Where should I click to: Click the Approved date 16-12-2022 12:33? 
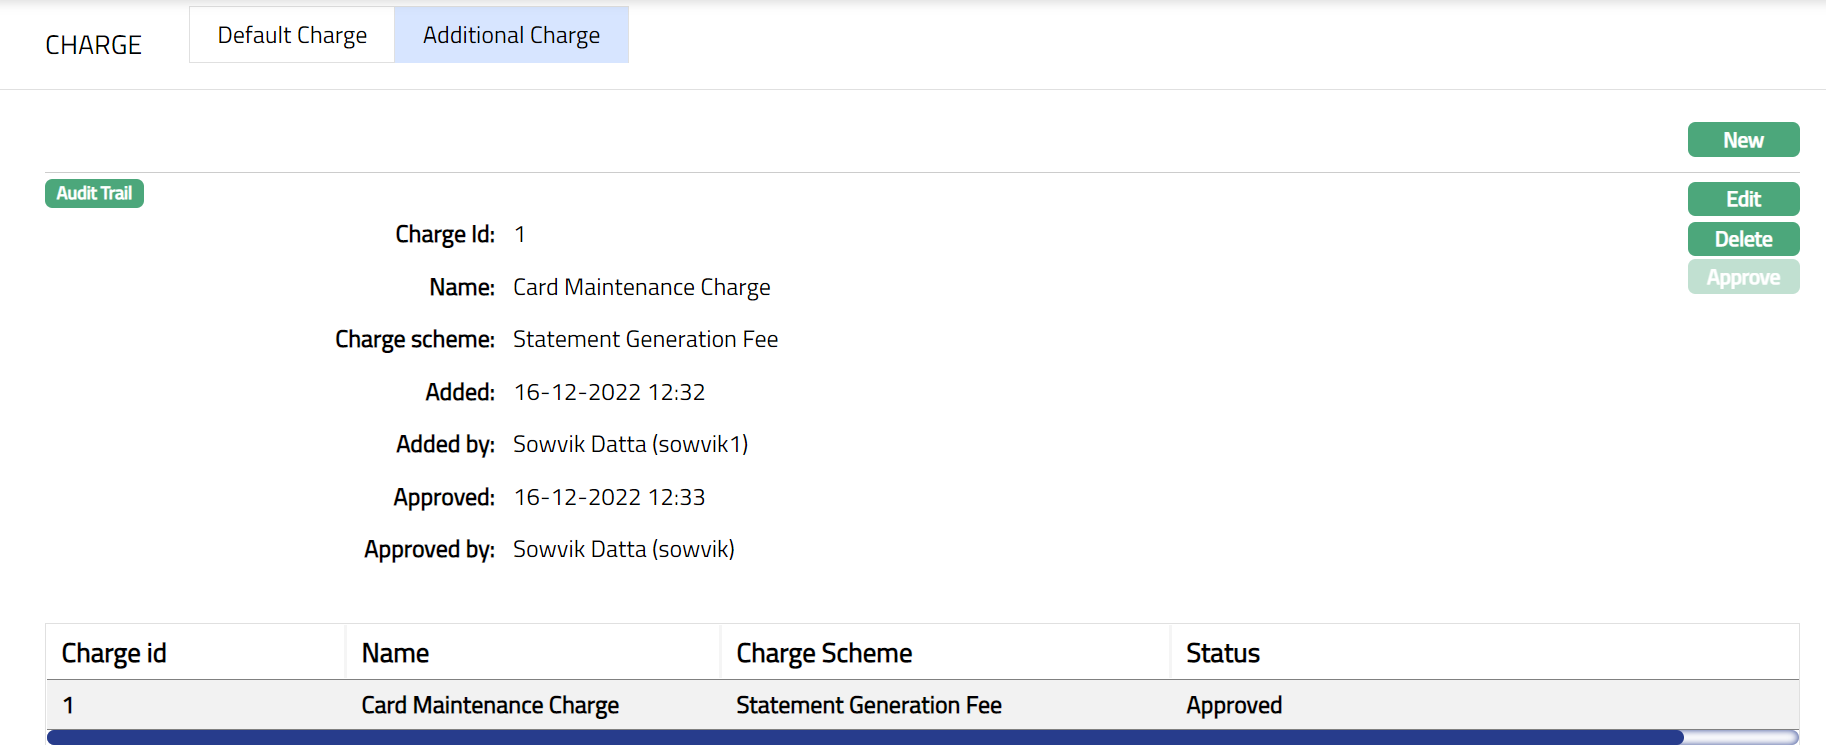pos(609,497)
